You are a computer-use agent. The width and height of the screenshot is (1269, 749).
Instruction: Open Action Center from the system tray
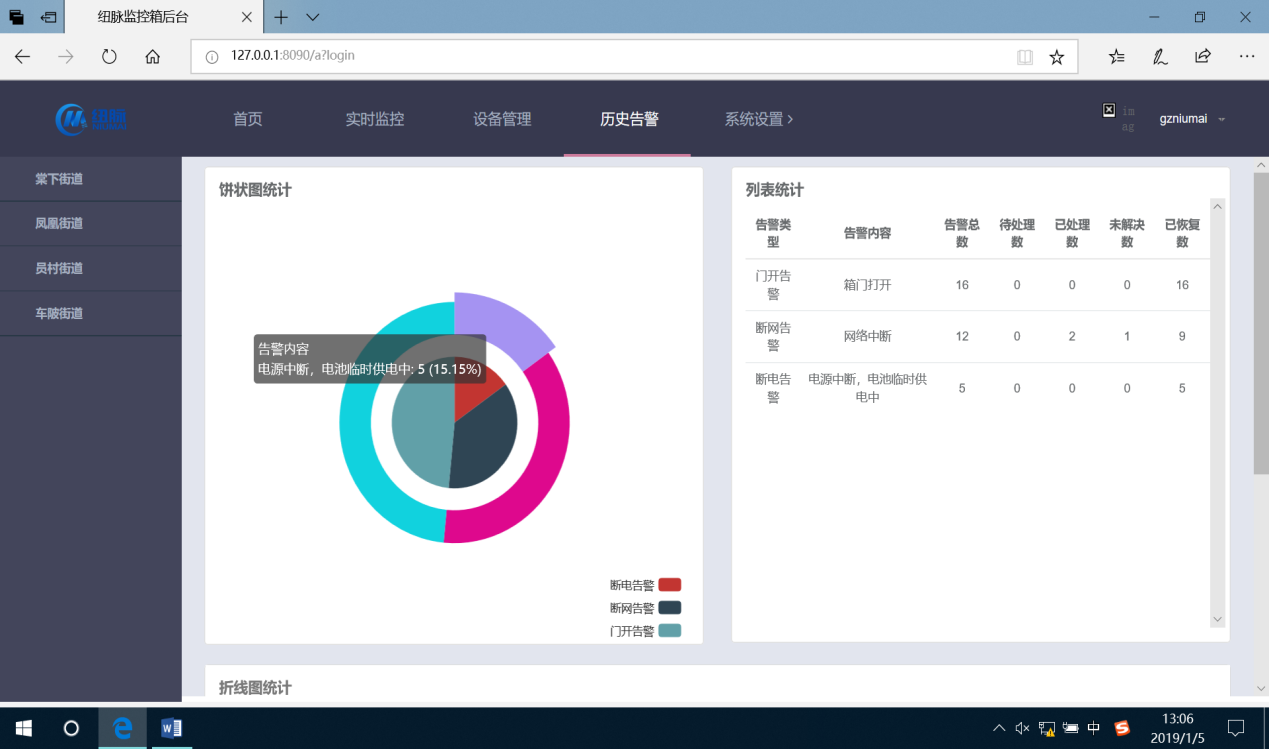click(x=1233, y=728)
